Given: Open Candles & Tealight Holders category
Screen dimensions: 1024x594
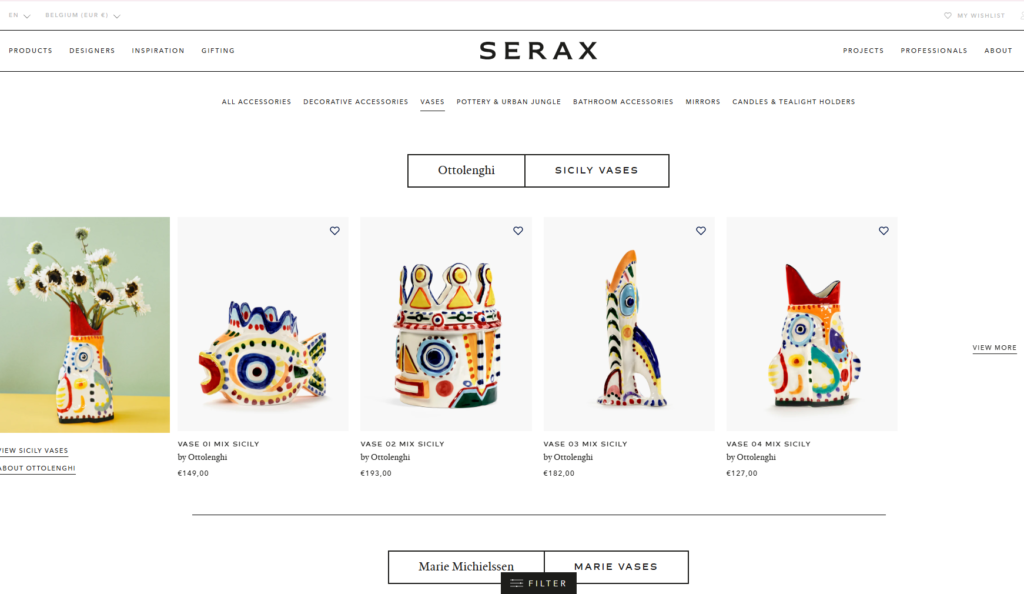Looking at the screenshot, I should (x=793, y=102).
